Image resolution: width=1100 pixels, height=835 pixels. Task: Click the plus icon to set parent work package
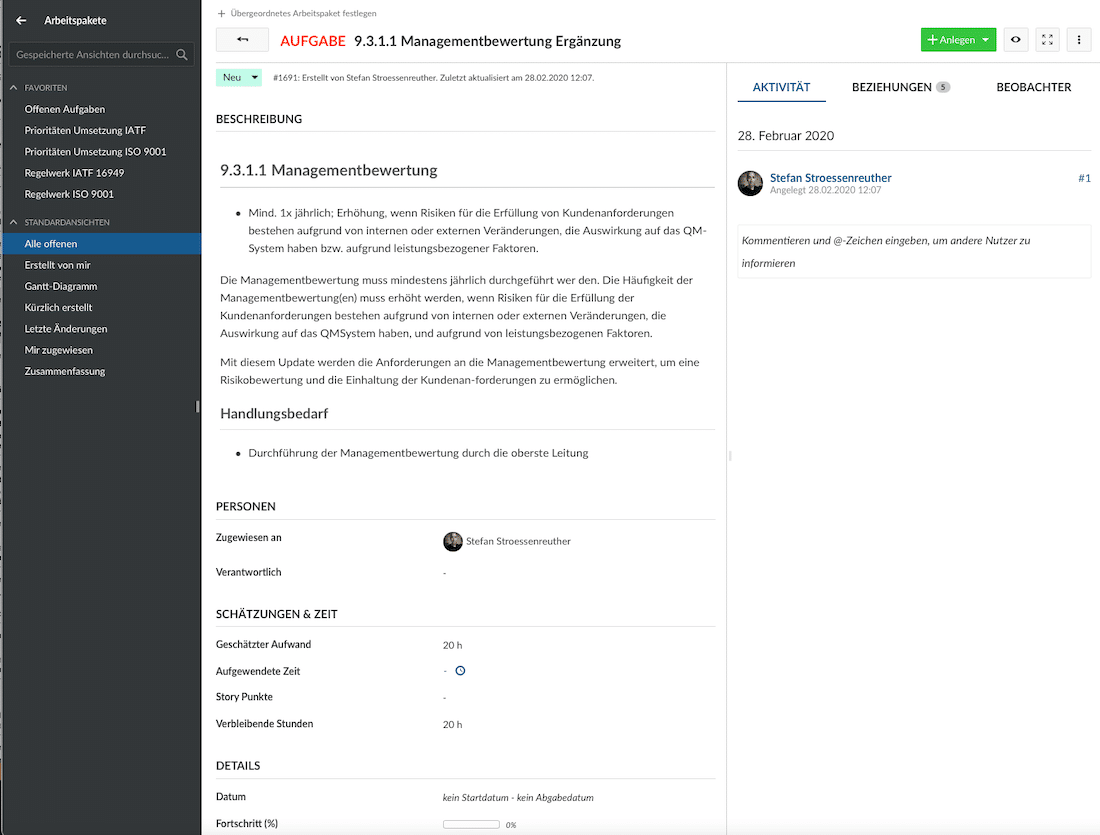click(x=221, y=14)
